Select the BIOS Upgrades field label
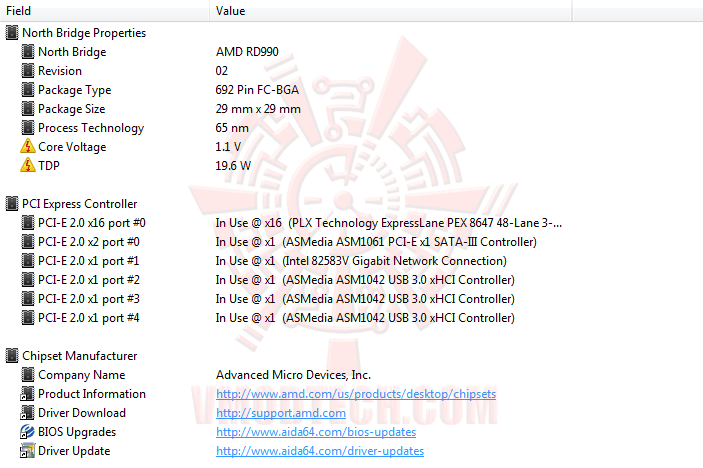 pos(77,432)
